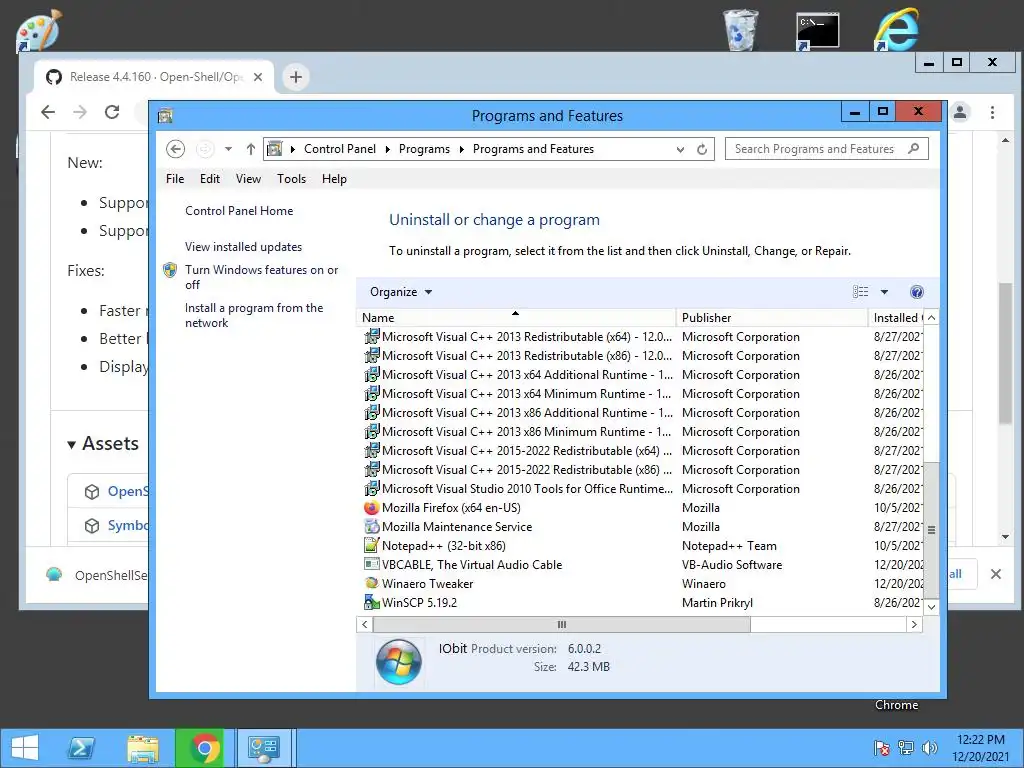Click the horizontal scrollbar thumb
Viewport: 1024px width, 768px height.
pos(562,624)
